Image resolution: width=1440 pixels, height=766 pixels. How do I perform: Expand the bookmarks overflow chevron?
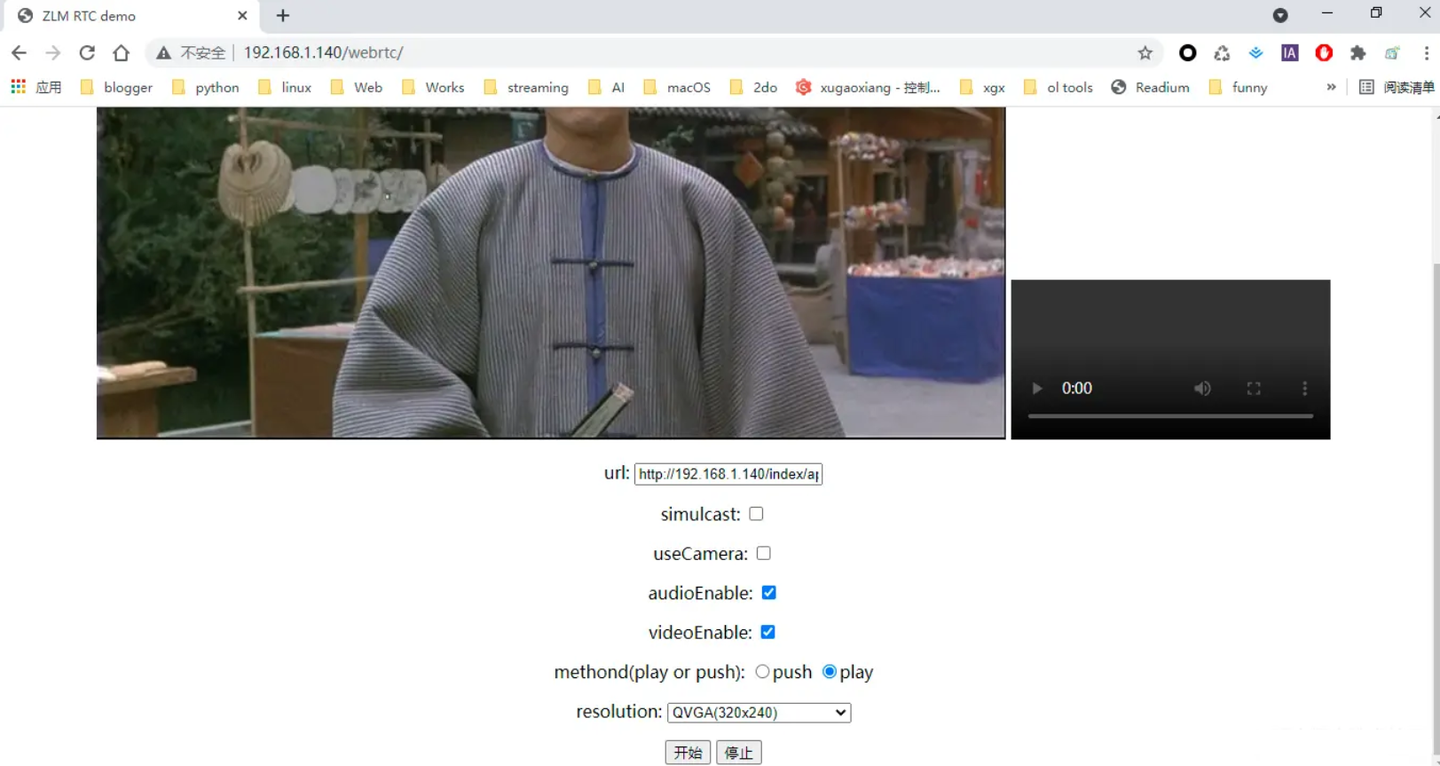[x=1330, y=87]
